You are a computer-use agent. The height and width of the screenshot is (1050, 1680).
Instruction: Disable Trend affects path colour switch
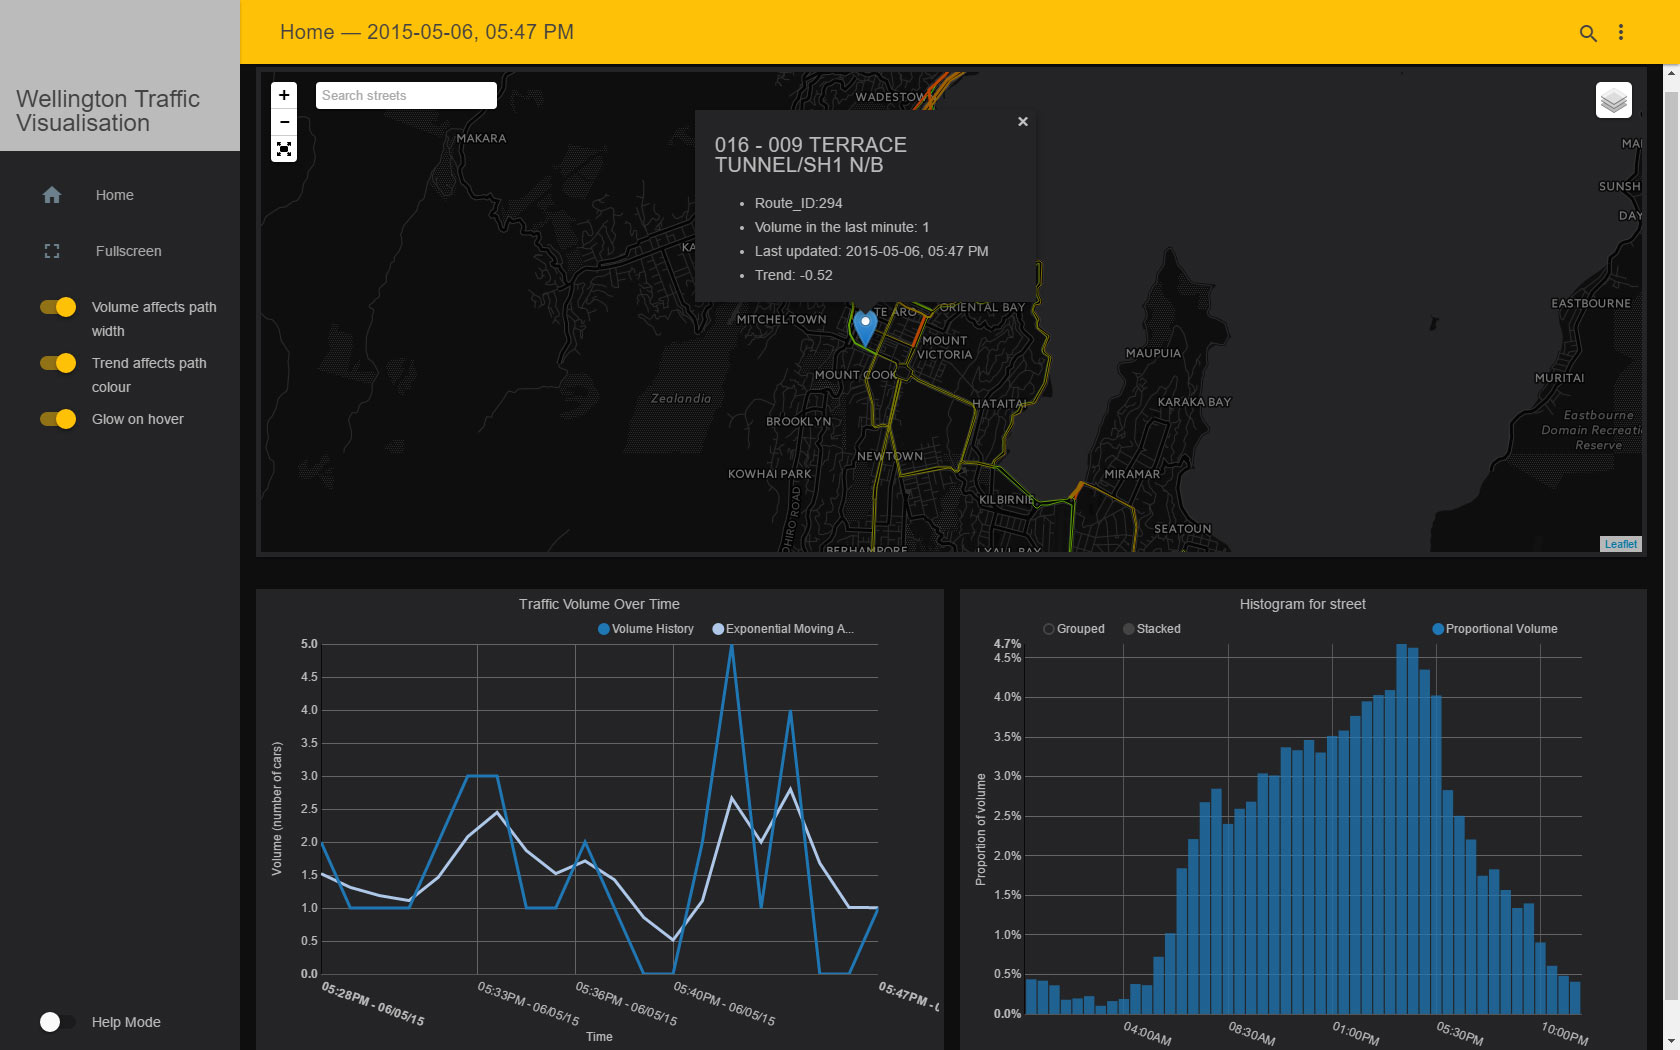pos(58,363)
